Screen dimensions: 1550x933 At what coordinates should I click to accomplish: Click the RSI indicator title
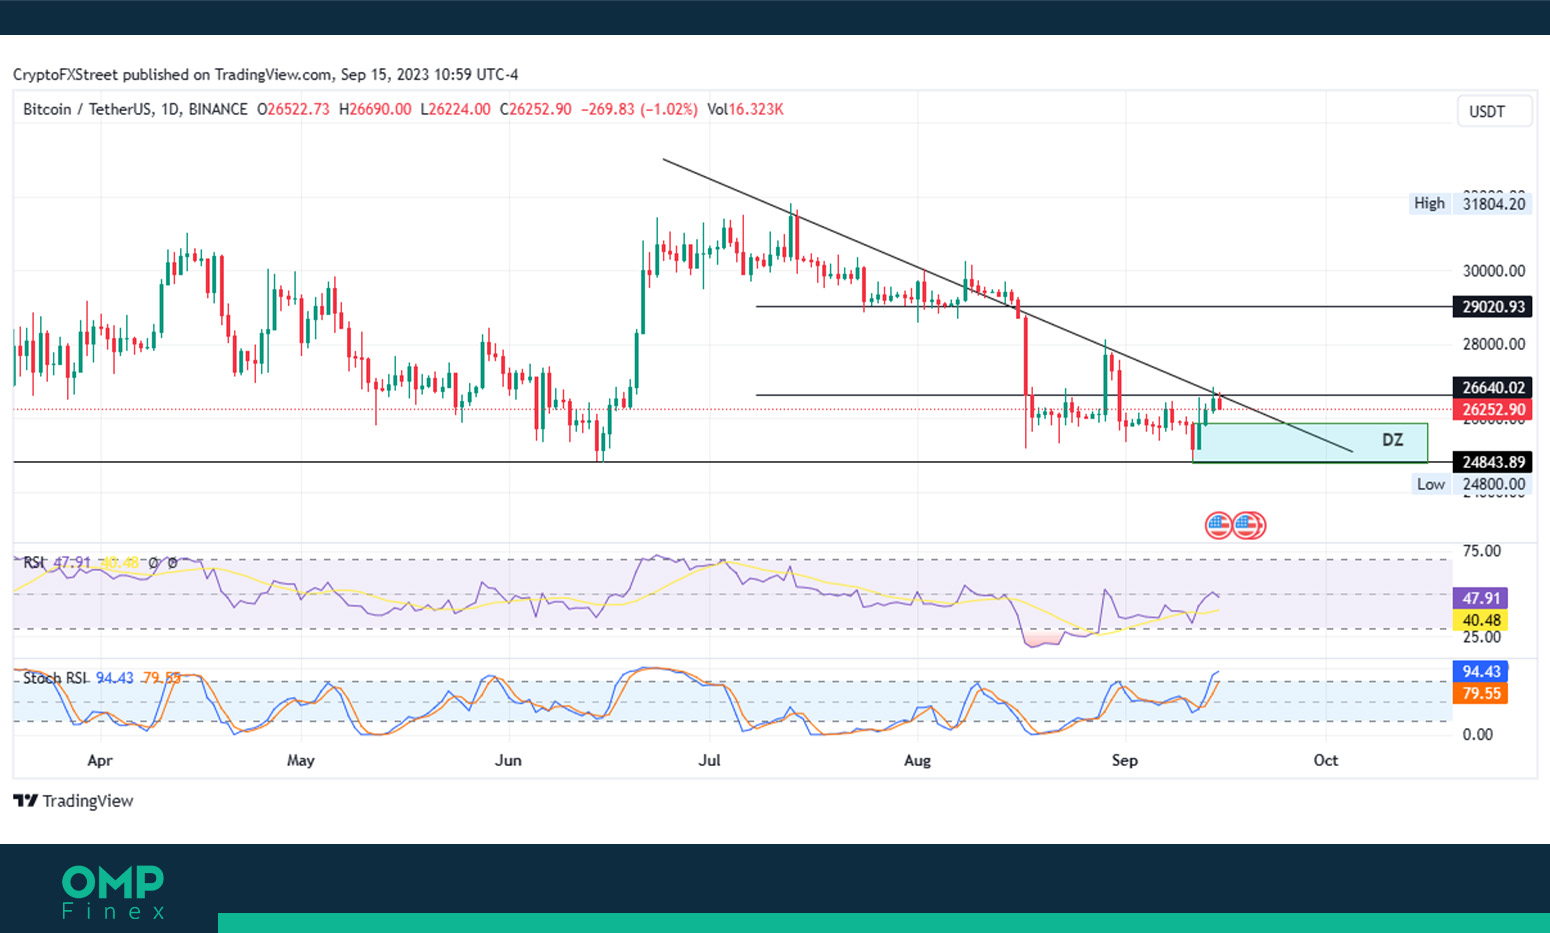(x=34, y=563)
